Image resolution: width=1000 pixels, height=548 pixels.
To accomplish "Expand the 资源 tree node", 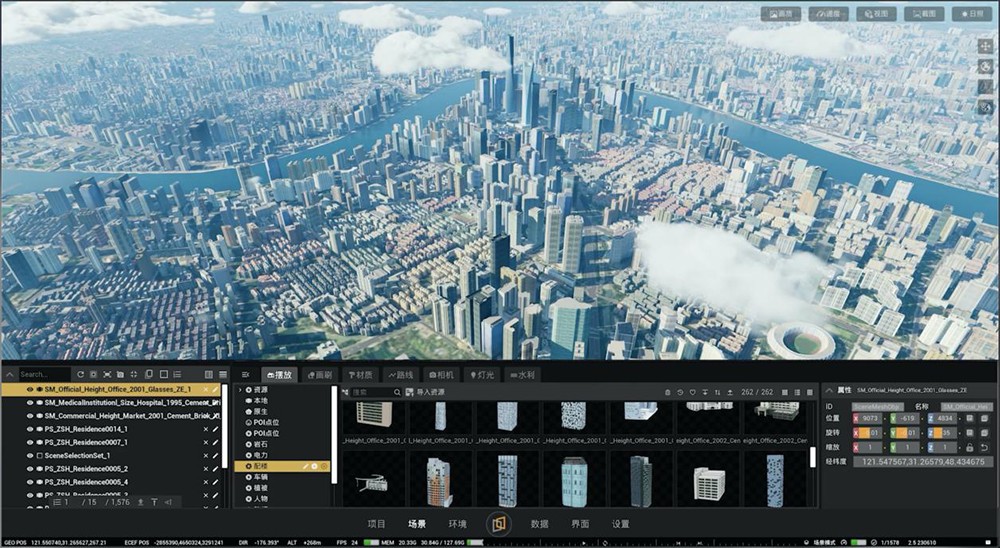I will pyautogui.click(x=239, y=389).
